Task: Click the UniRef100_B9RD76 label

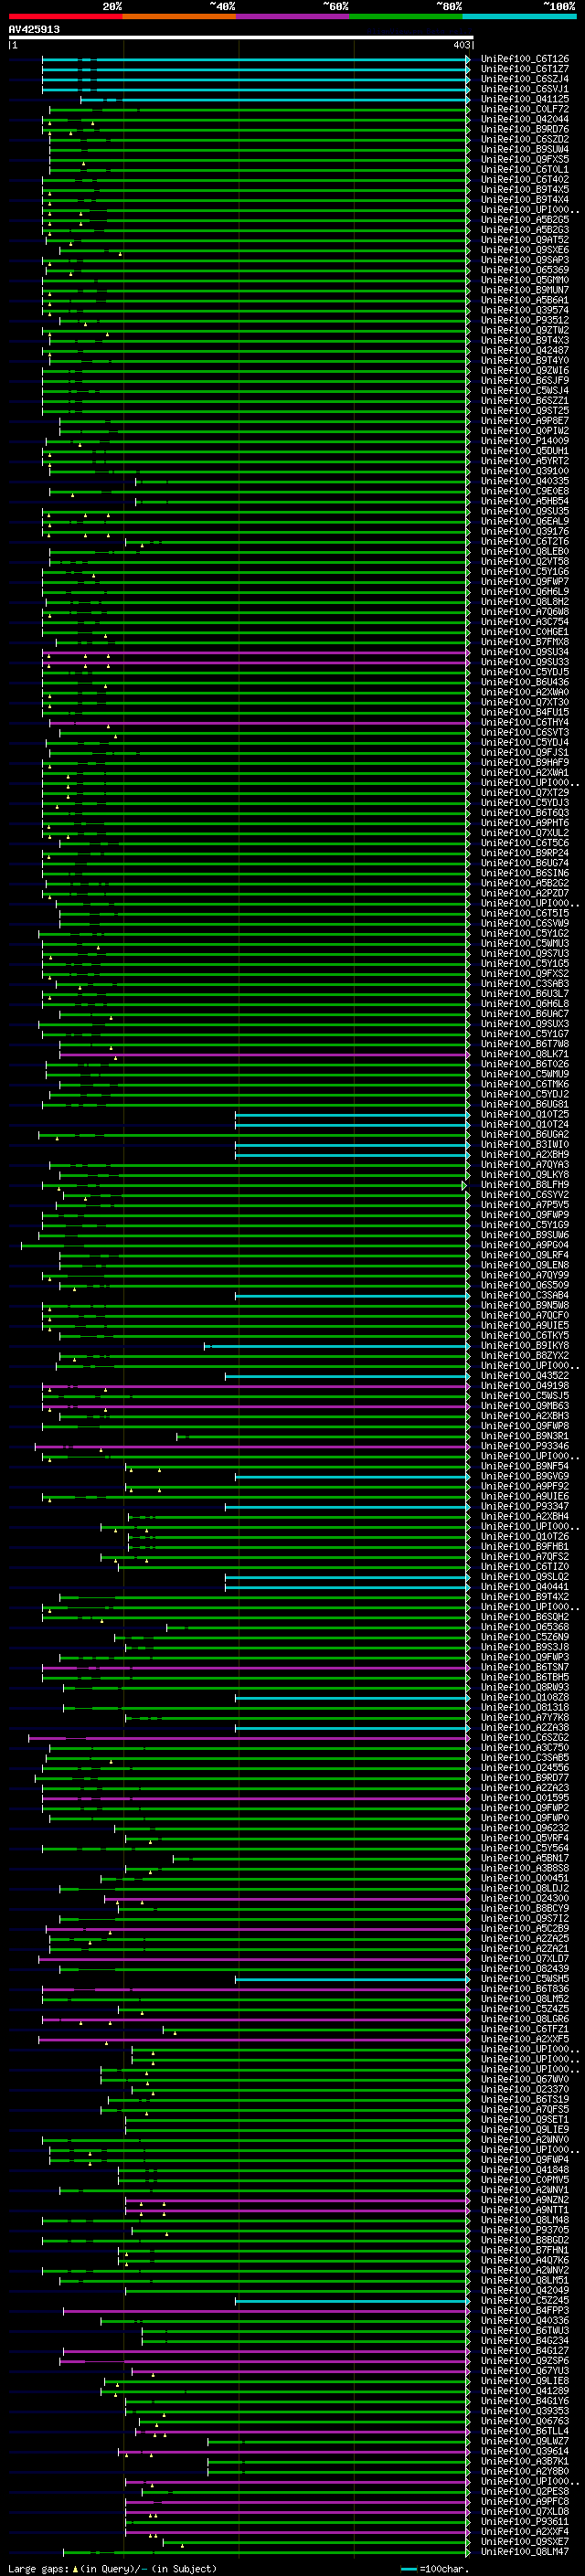Action: [525, 130]
